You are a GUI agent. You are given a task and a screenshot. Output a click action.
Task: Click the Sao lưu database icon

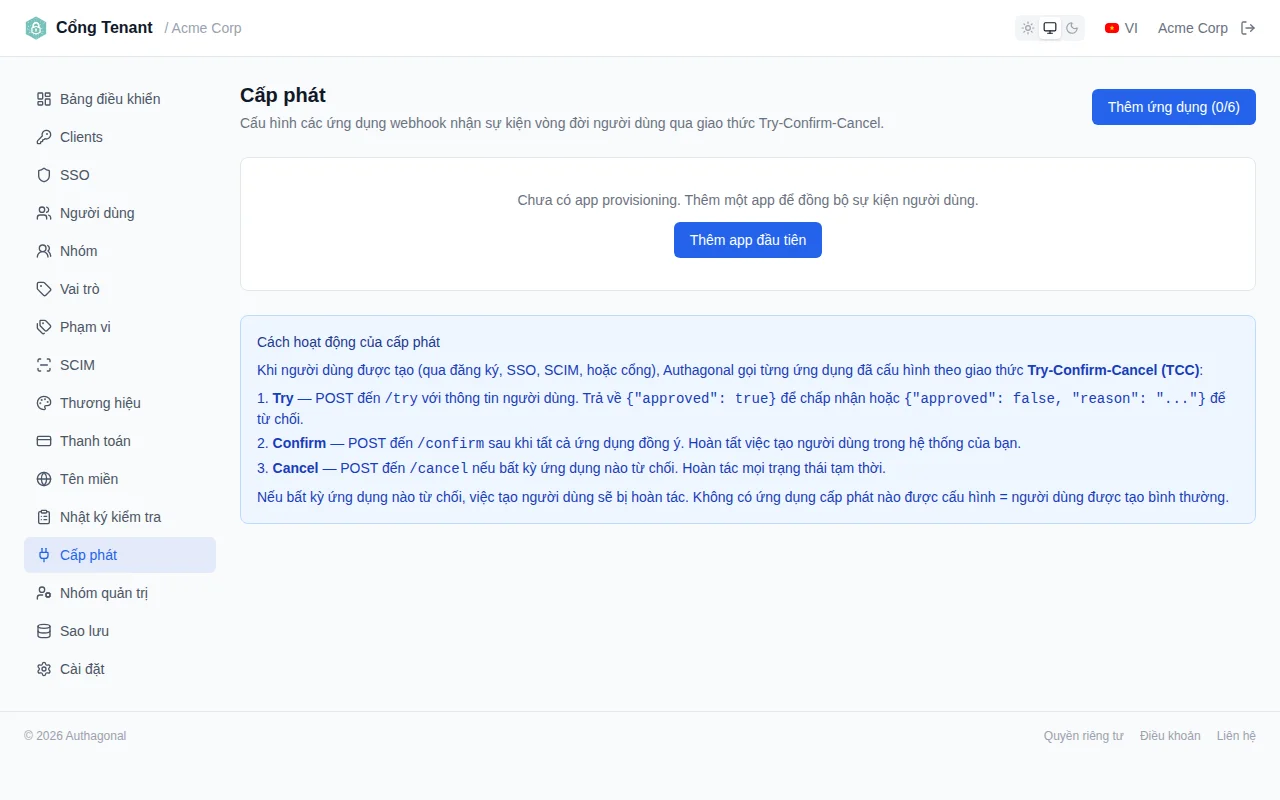44,631
